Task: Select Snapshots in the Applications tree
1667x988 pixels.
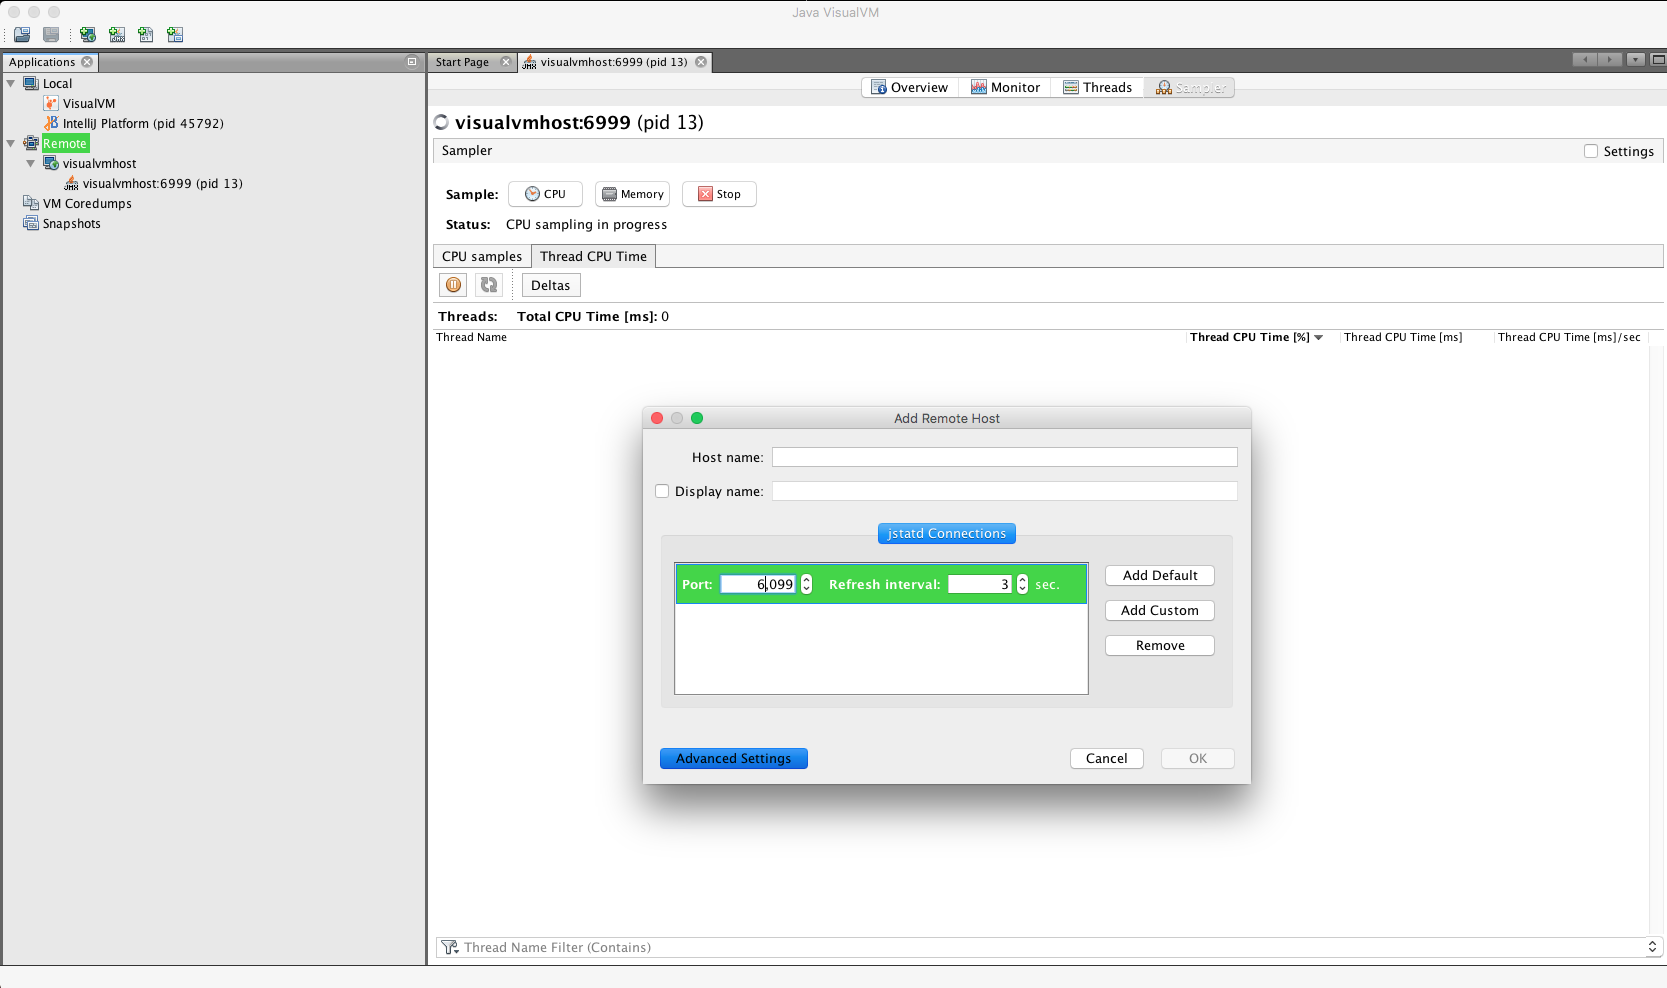Action: (x=72, y=224)
